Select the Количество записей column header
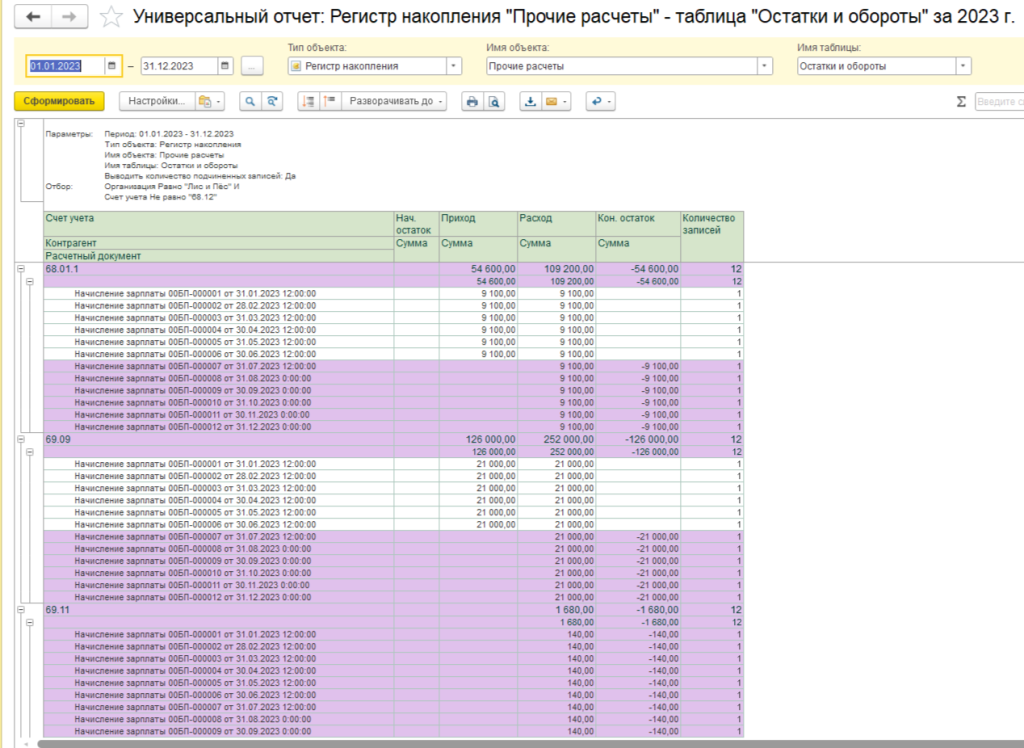The width and height of the screenshot is (1024, 748). (x=712, y=236)
